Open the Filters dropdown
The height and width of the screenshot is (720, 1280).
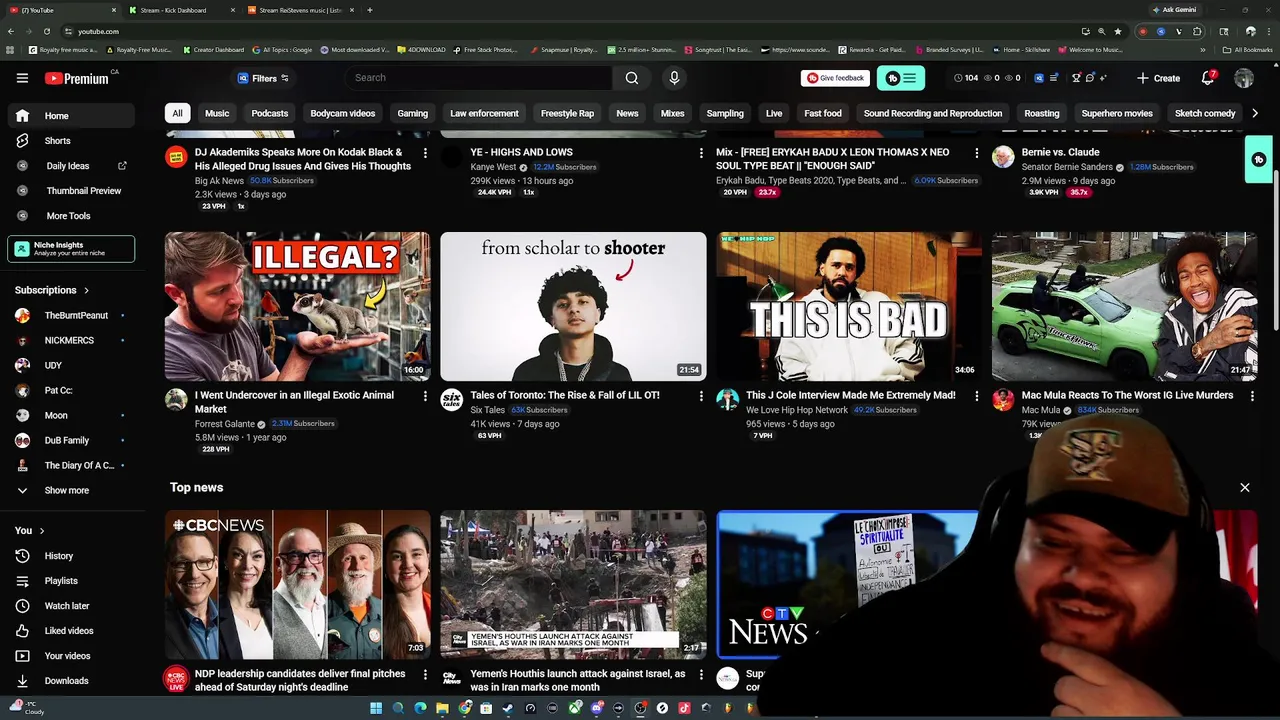263,78
